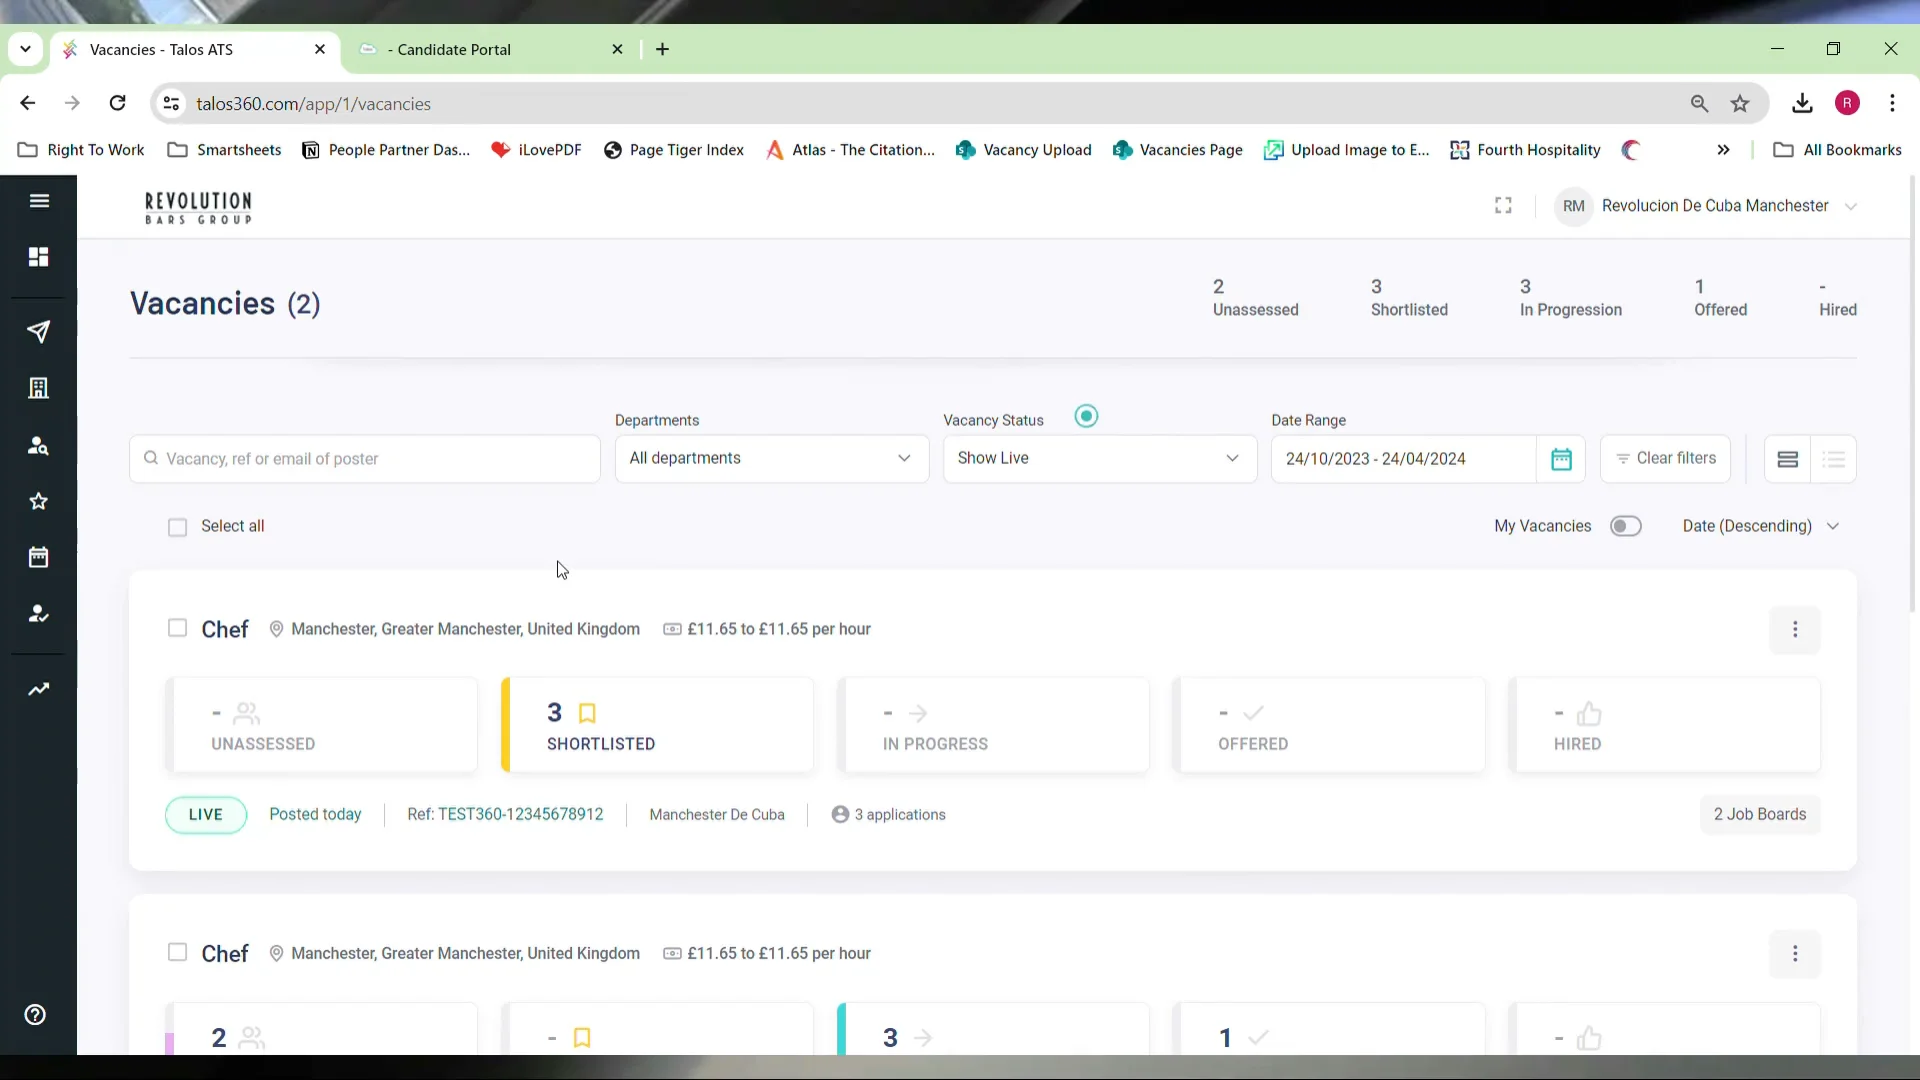The height and width of the screenshot is (1080, 1920).
Task: Open the three-dot menu on first Chef vacancy
Action: point(1796,630)
